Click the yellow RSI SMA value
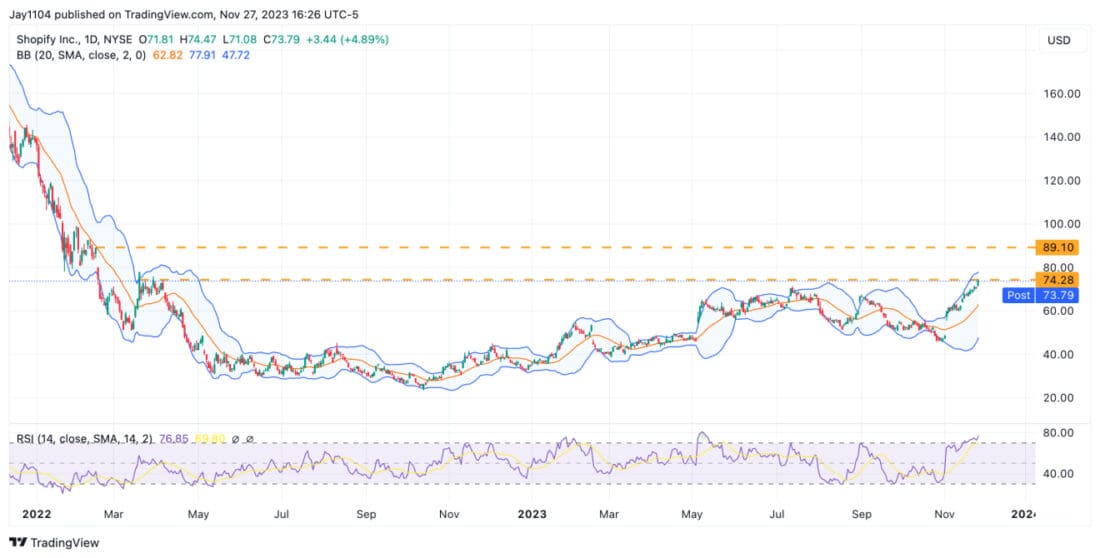1100x558 pixels. click(x=209, y=439)
